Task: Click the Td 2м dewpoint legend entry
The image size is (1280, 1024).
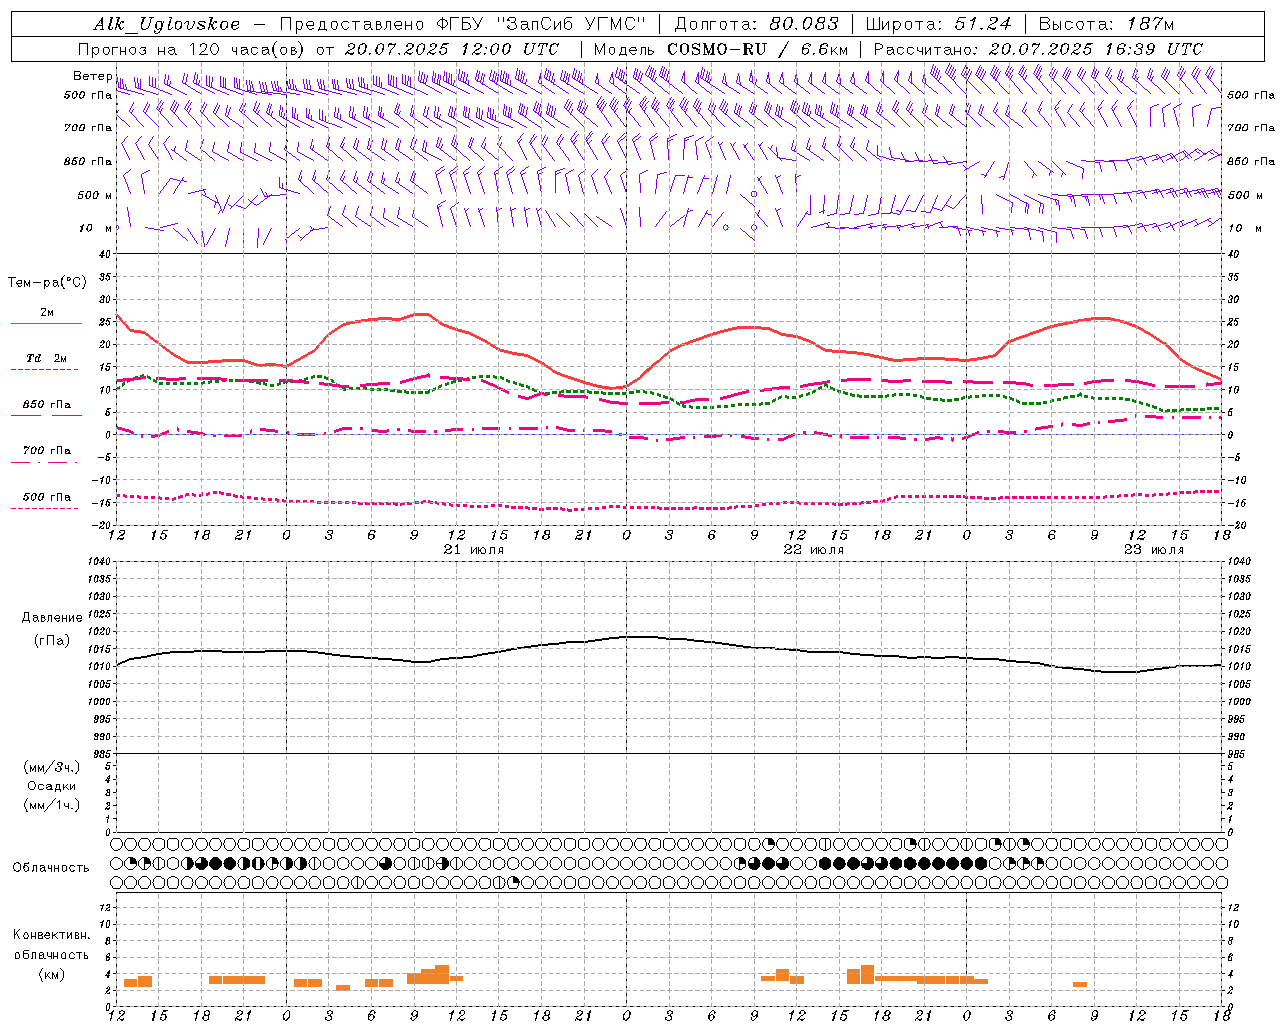Action: click(47, 358)
